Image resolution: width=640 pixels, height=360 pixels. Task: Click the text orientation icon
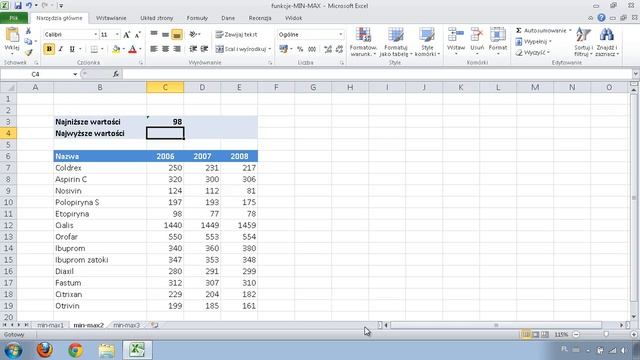point(194,35)
